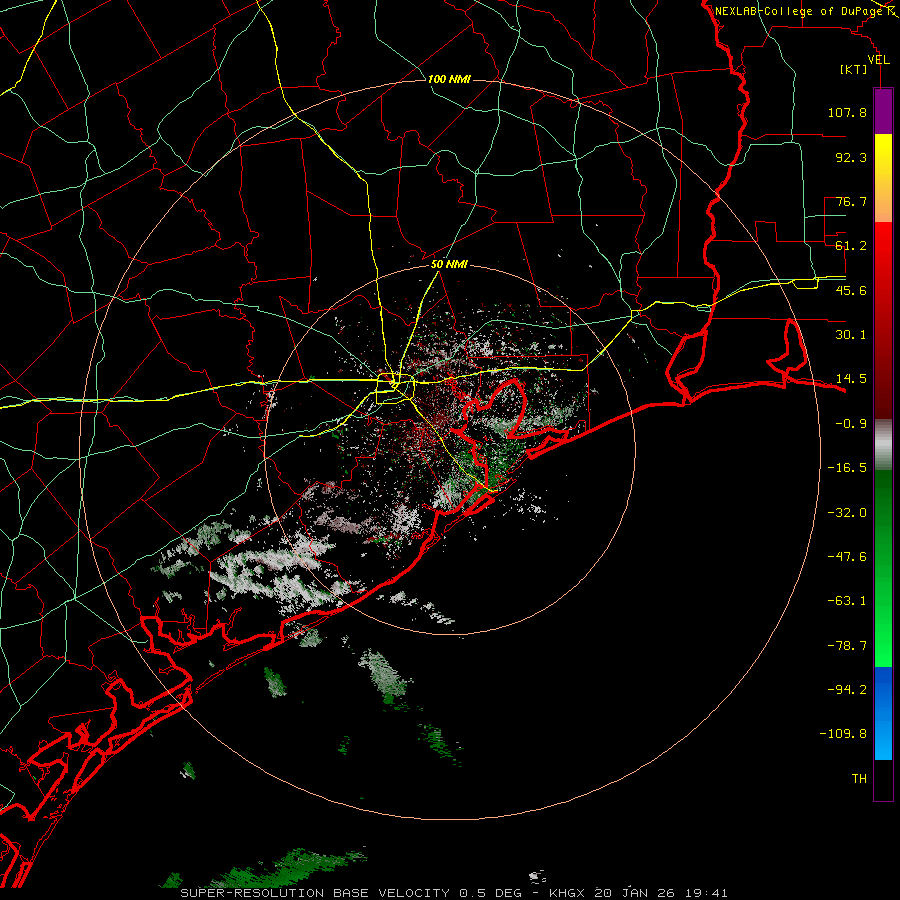Click the -16.5 legend value
Viewport: 900px width, 900px height.
[x=847, y=468]
